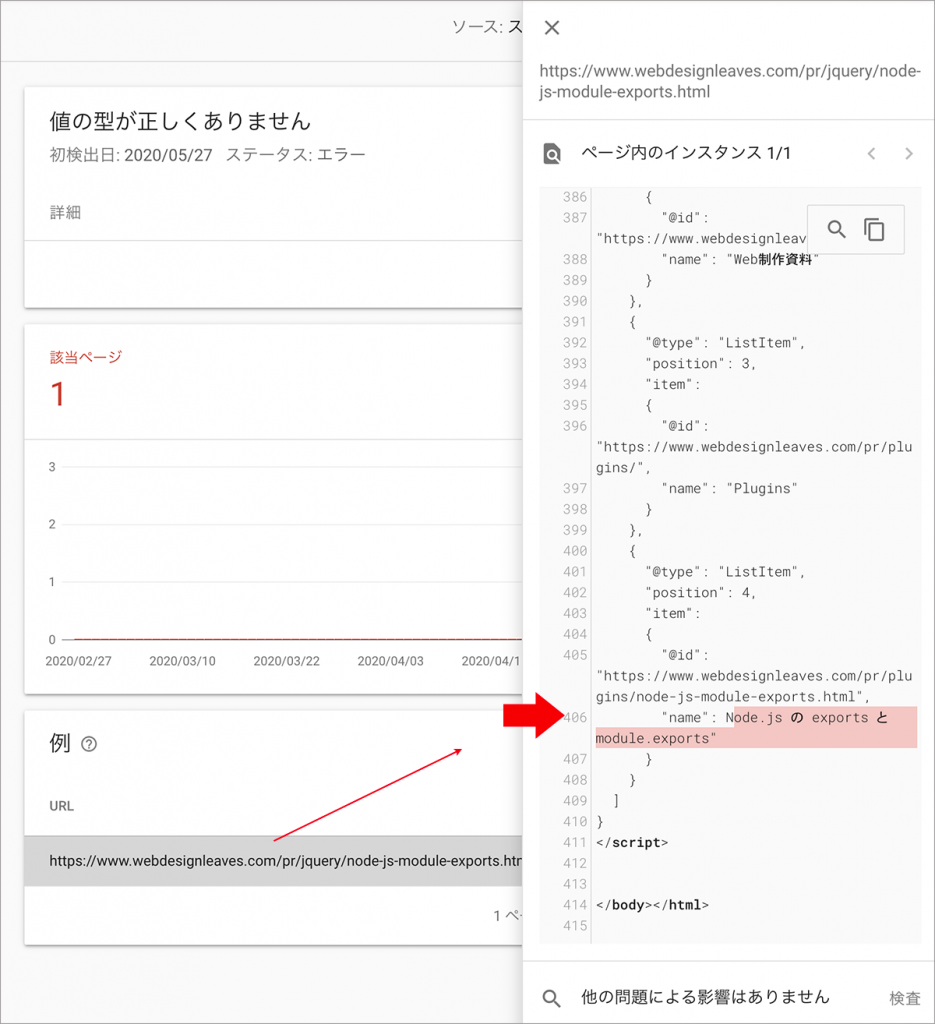Click the page instance inspect icon
The width and height of the screenshot is (935, 1024).
click(x=552, y=154)
